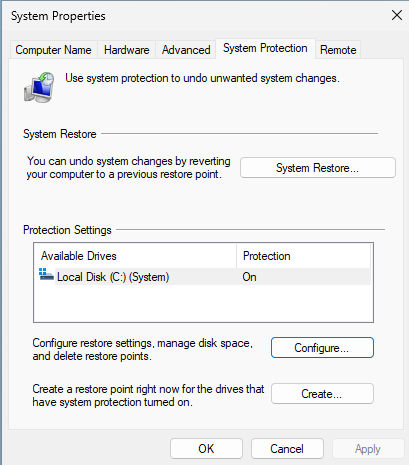Screen dimensions: 409x465
Task: Select the Local Disk (C:) (System) row
Action: 203,277
